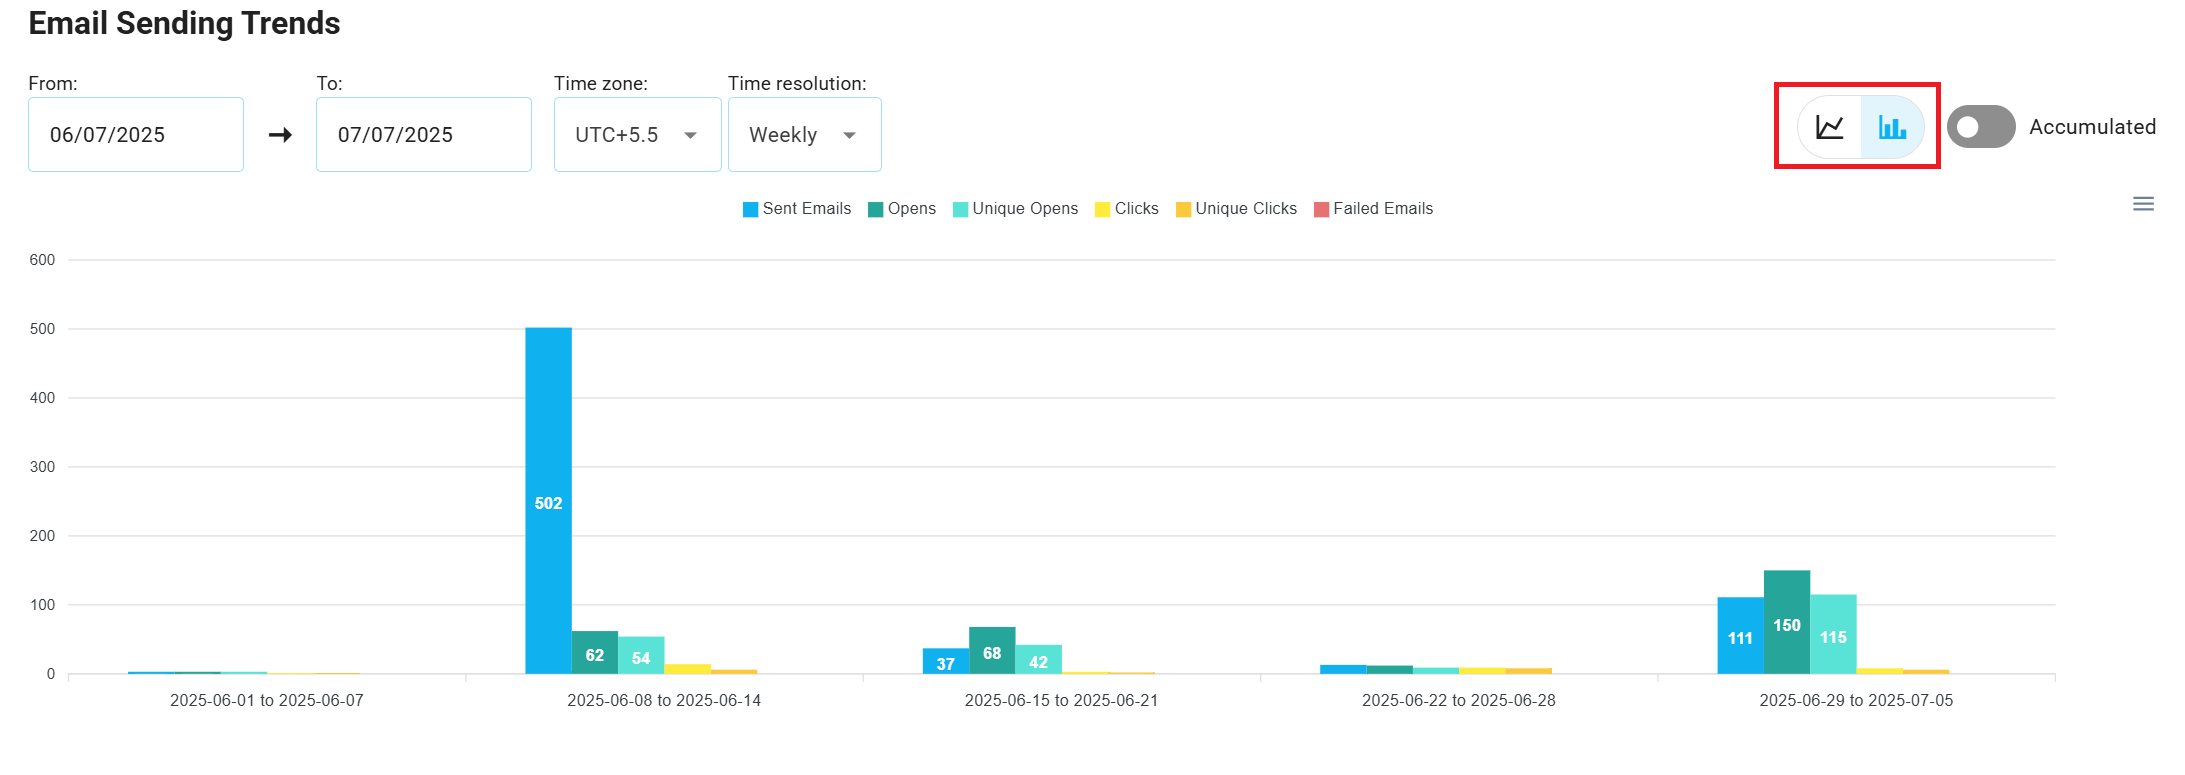
Task: Click the 502 Sent Emails bar
Action: tap(548, 500)
